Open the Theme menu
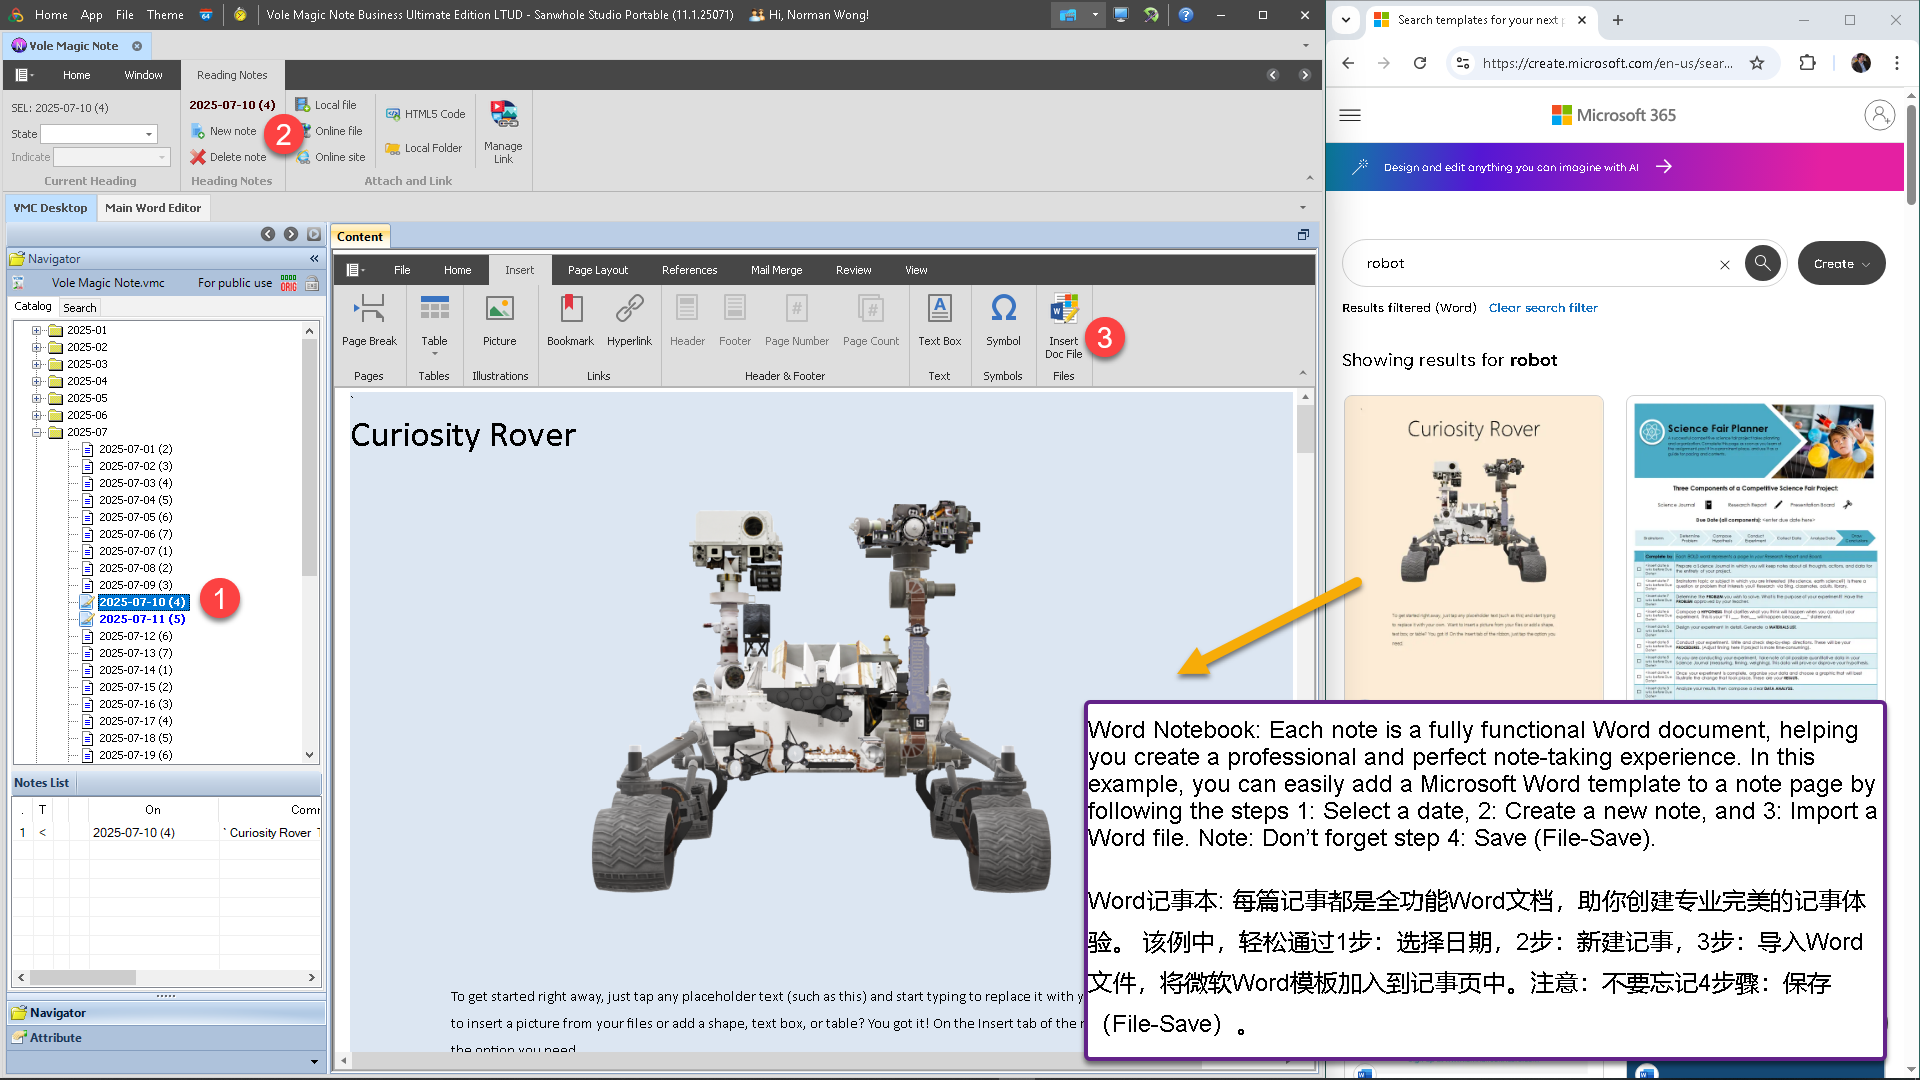 (x=165, y=15)
